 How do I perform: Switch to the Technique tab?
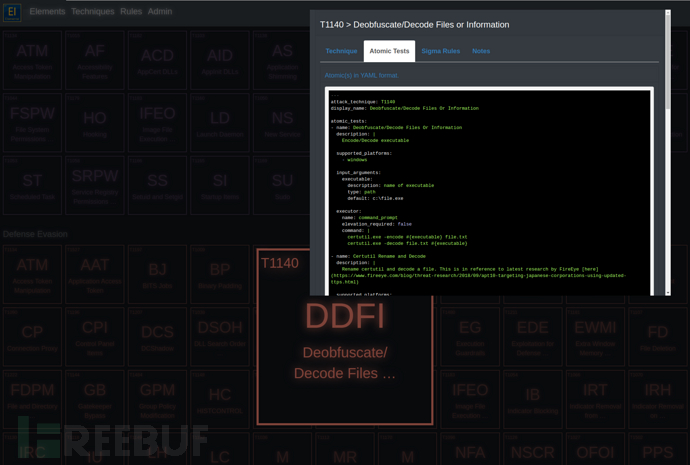click(341, 51)
